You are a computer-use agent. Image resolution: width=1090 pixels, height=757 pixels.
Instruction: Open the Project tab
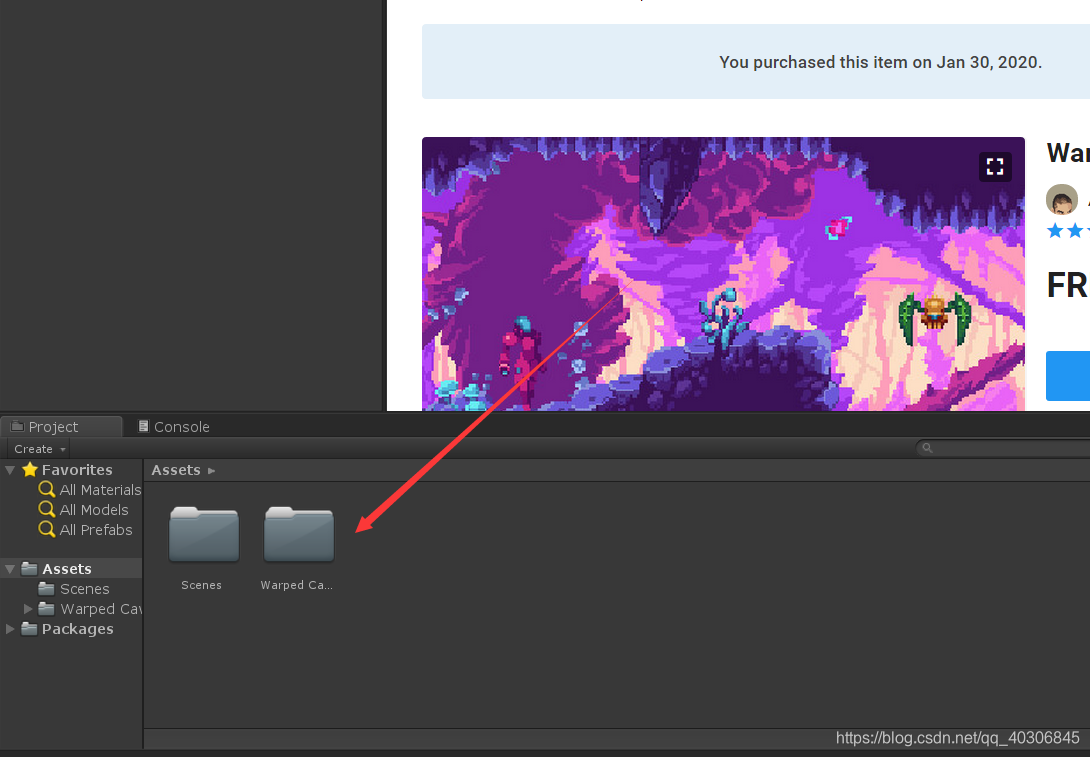pos(60,427)
